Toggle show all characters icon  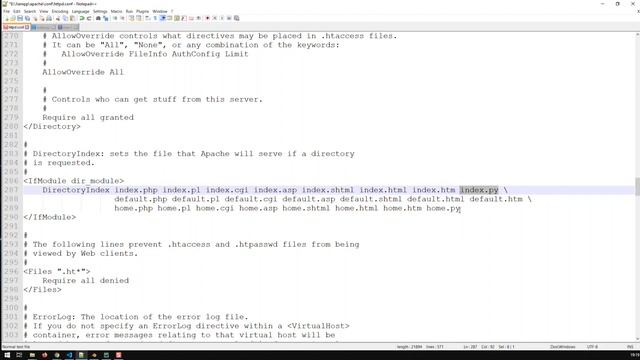pos(155,18)
